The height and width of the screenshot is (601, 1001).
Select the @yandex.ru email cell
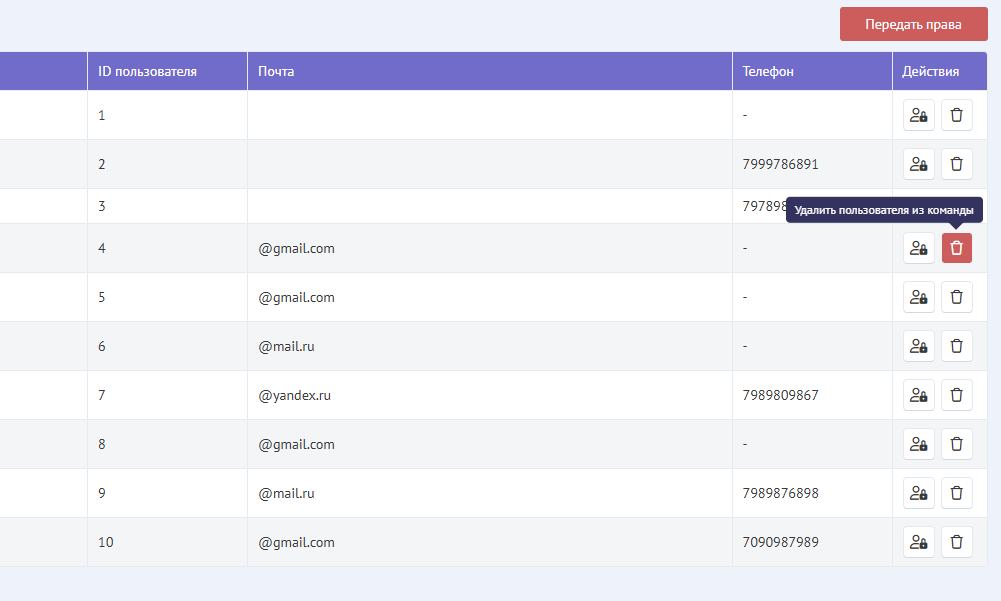(x=295, y=395)
